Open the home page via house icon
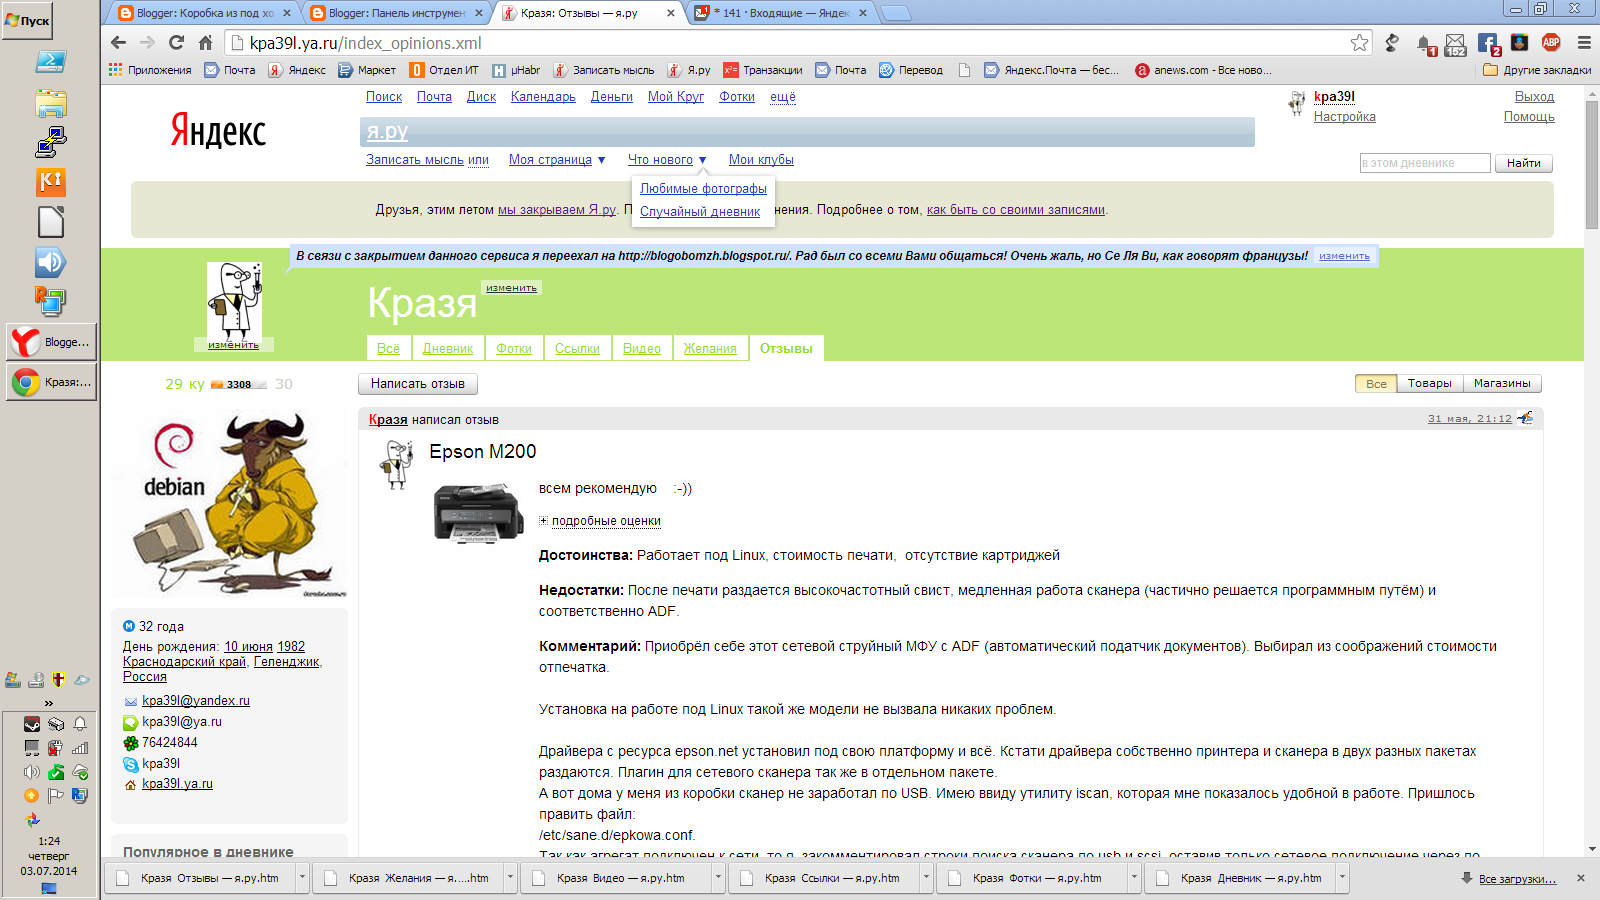 coord(206,43)
